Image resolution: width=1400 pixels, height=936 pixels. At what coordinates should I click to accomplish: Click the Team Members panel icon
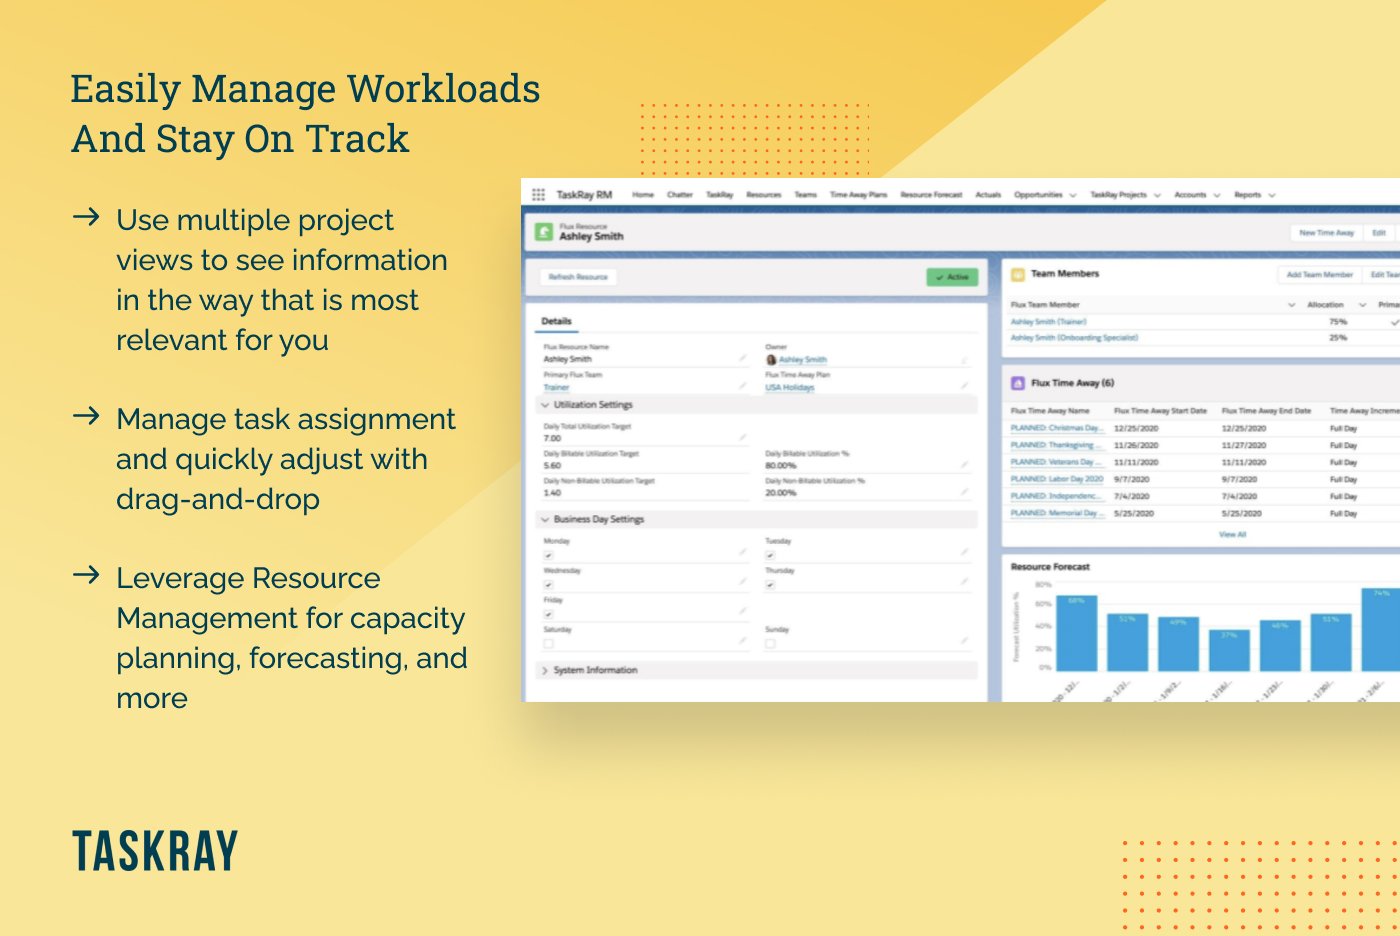point(1017,273)
